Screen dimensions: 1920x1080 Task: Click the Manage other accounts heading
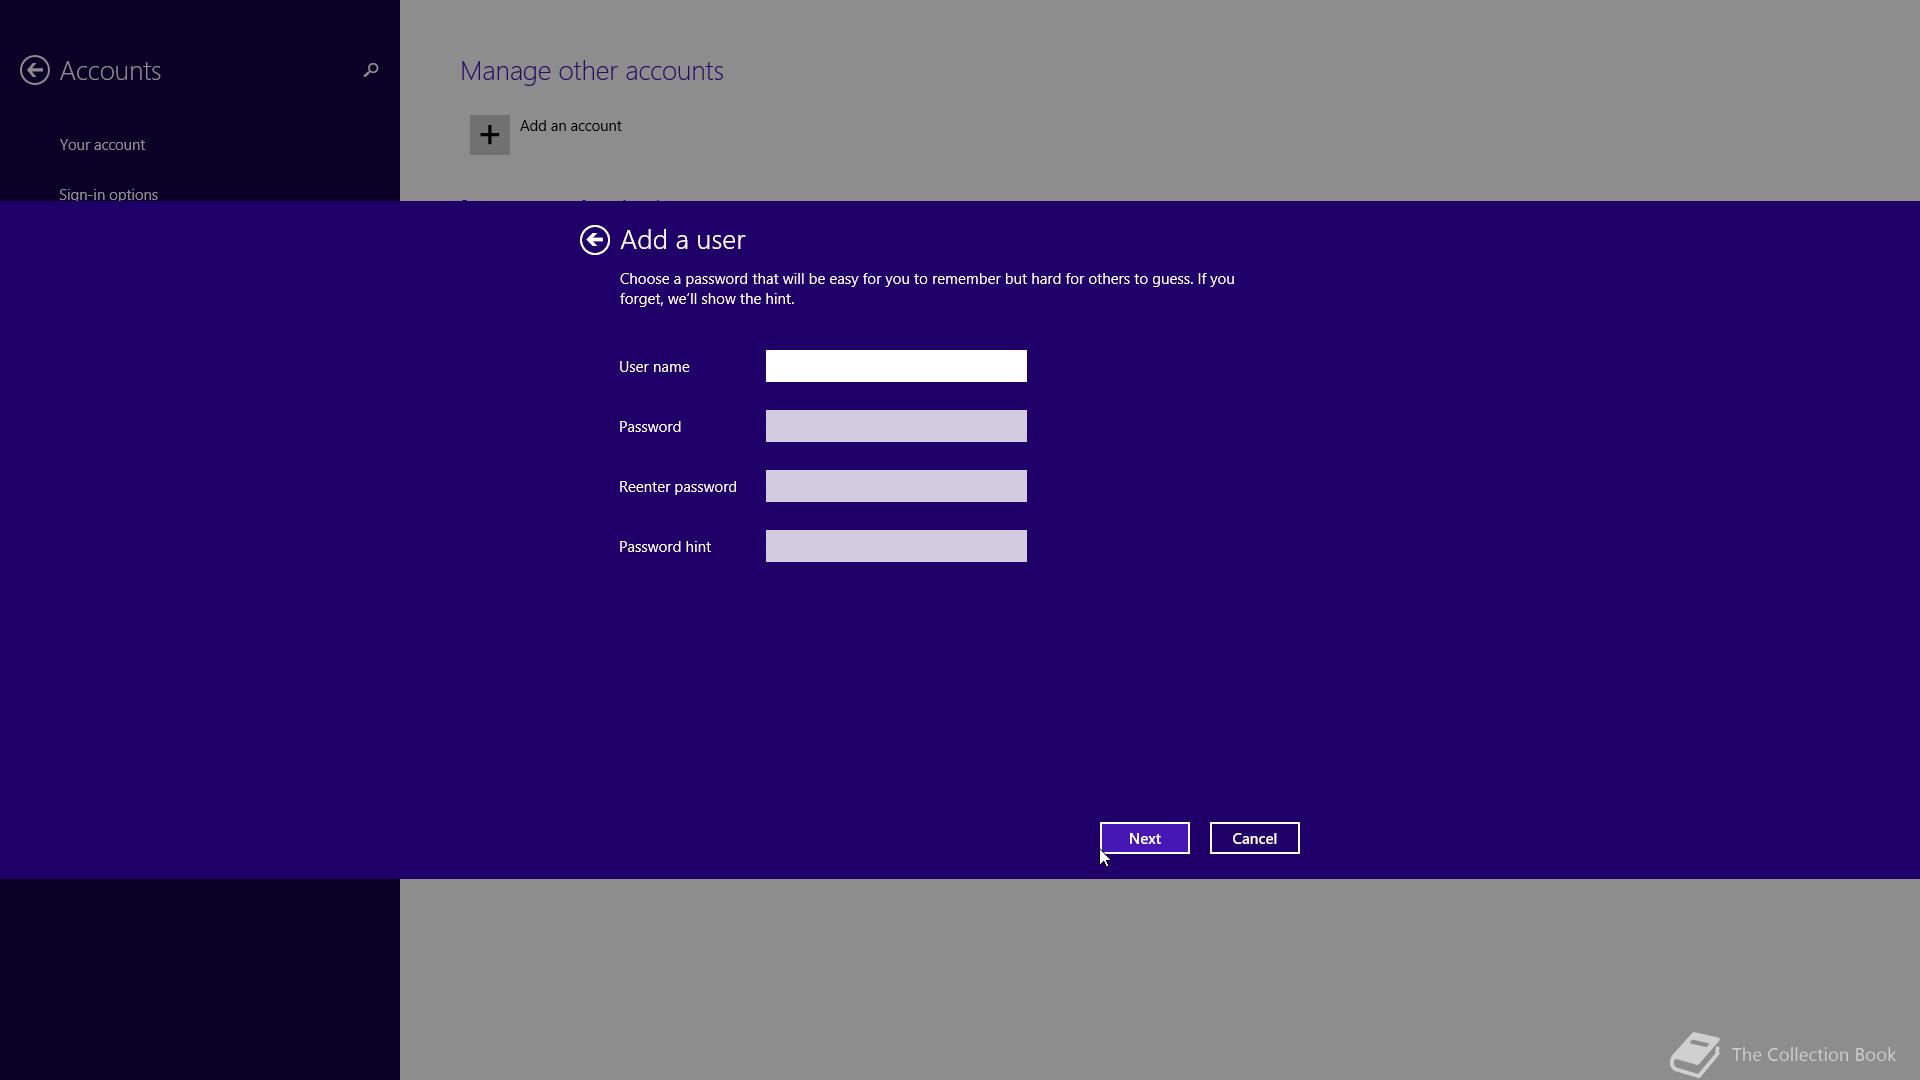(591, 71)
